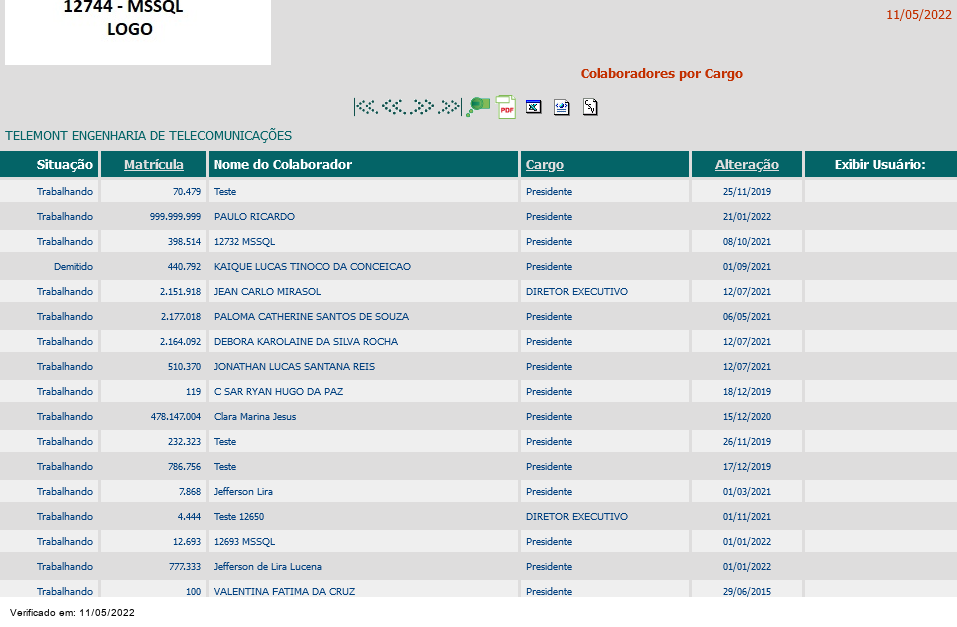Click Presidente cargo in PAULO RICARDO row
Screen dimensions: 957x627
[549, 217]
